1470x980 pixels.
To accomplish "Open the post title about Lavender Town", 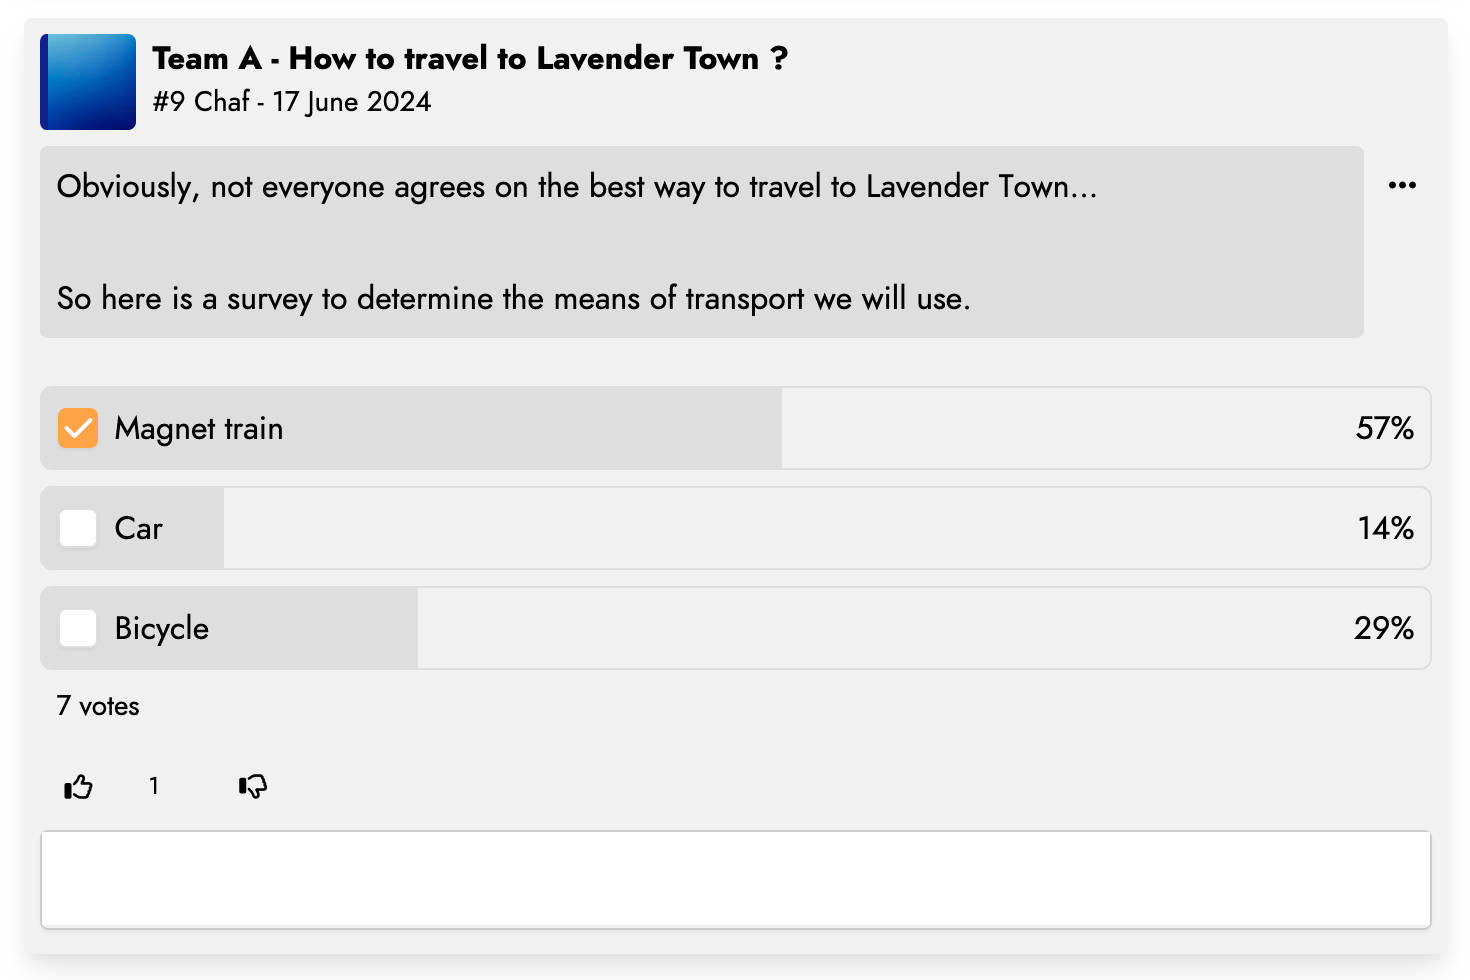I will (470, 58).
